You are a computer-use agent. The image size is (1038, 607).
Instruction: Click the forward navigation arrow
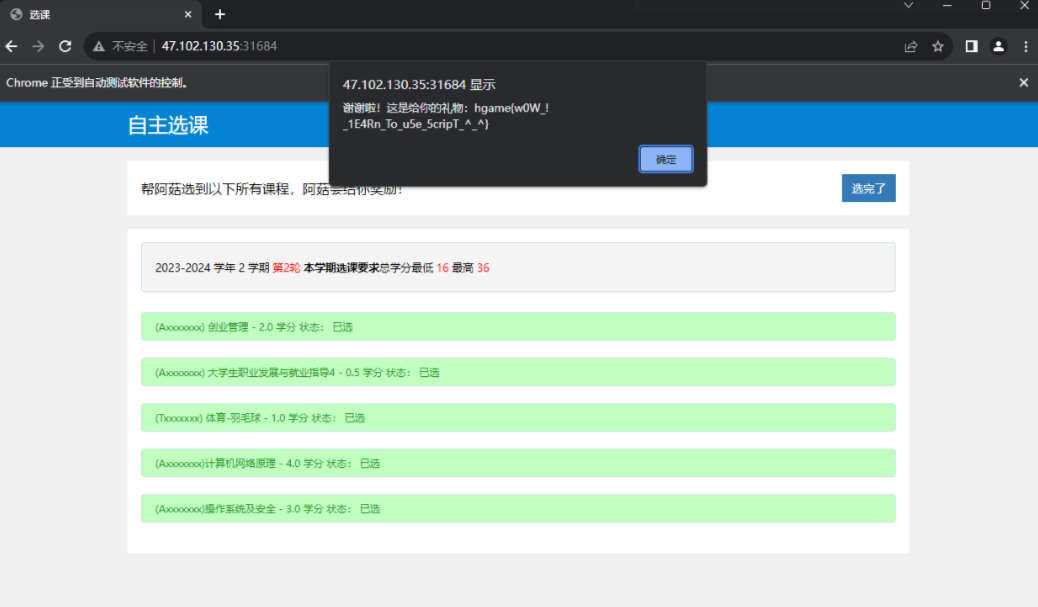(x=38, y=46)
